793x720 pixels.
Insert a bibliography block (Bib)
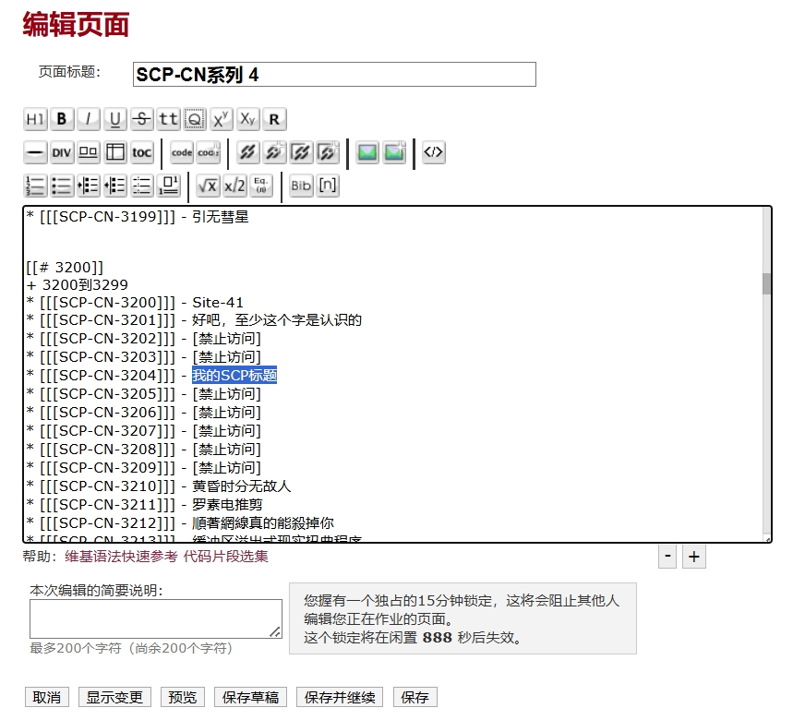point(301,186)
